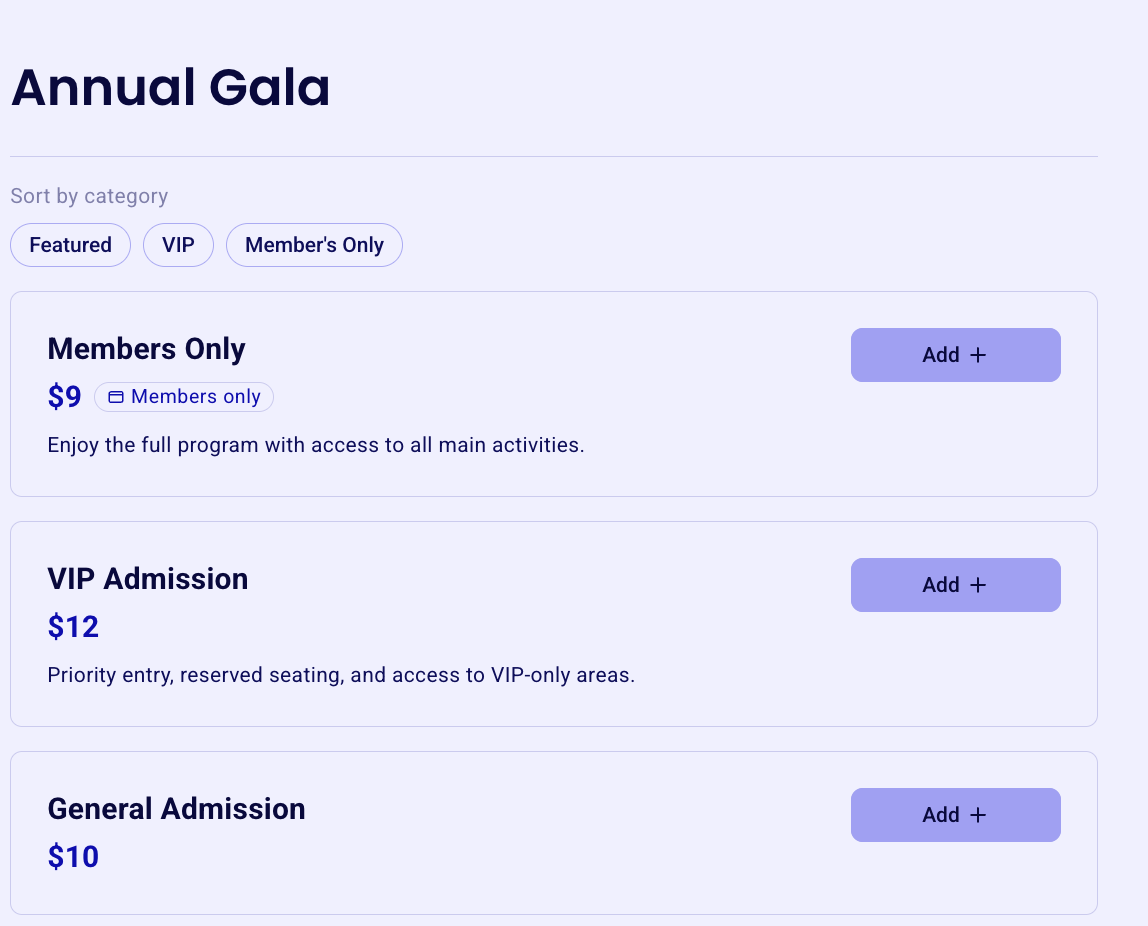This screenshot has height=926, width=1148.
Task: Click the Sort by category label
Action: point(89,196)
